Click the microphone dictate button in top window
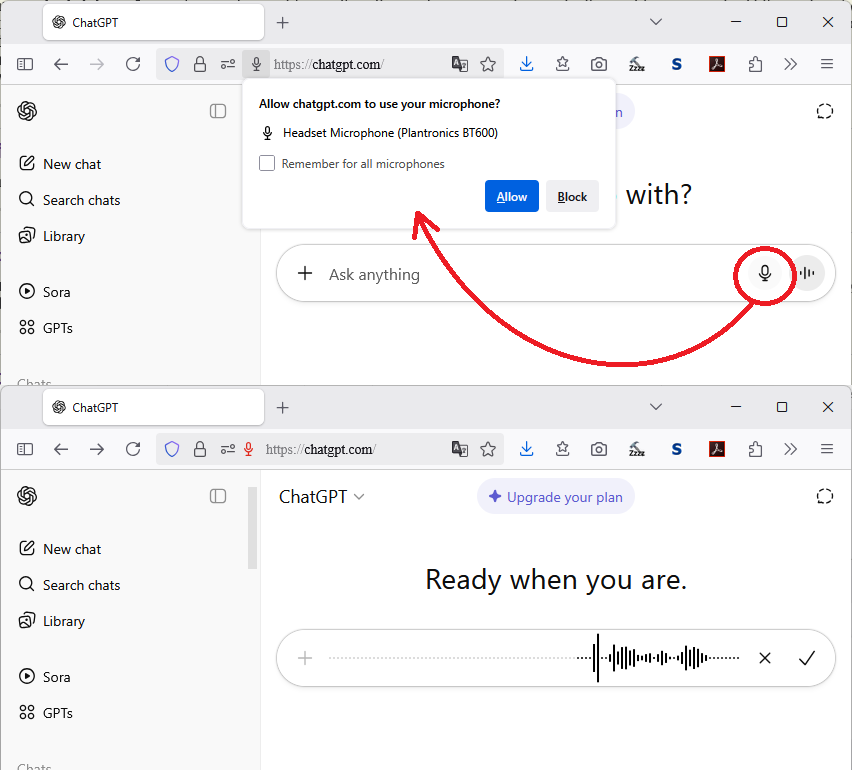852x770 pixels. coord(765,273)
